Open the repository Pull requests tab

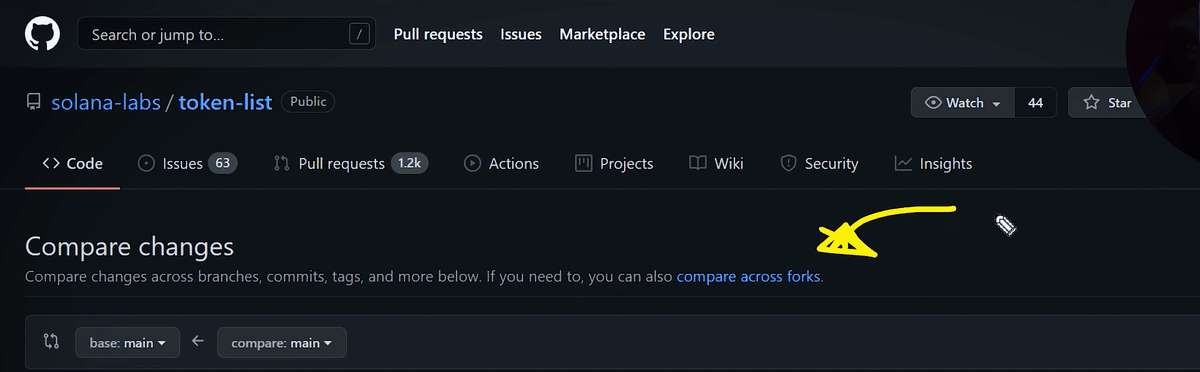coord(351,163)
